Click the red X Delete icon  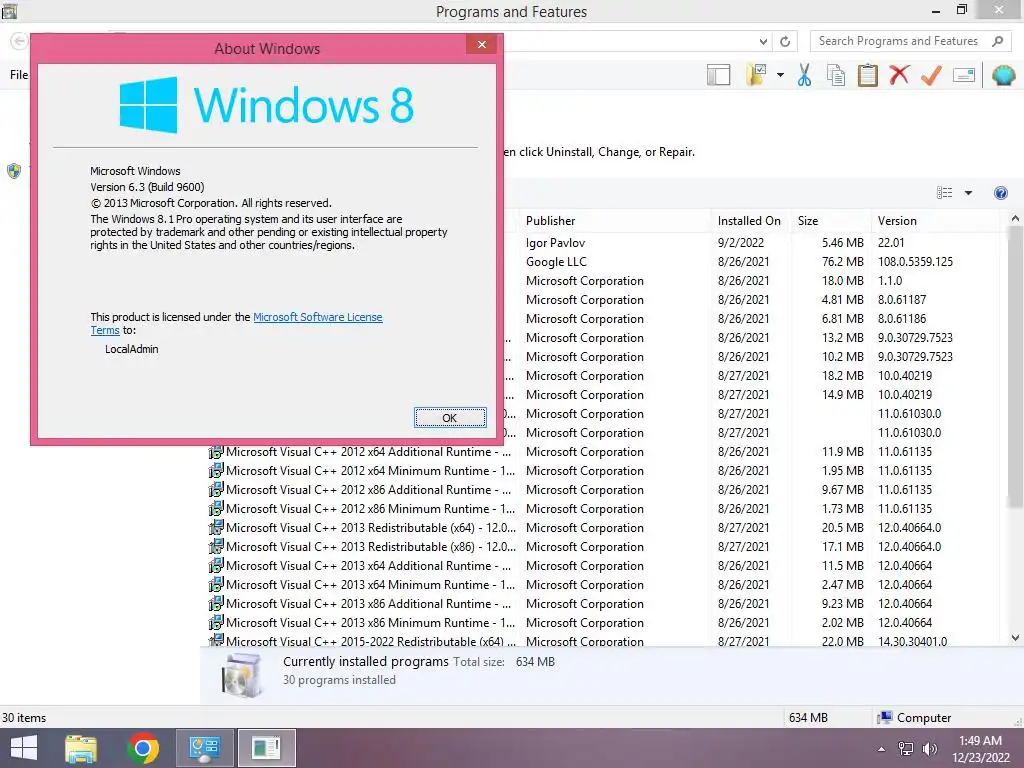click(899, 75)
